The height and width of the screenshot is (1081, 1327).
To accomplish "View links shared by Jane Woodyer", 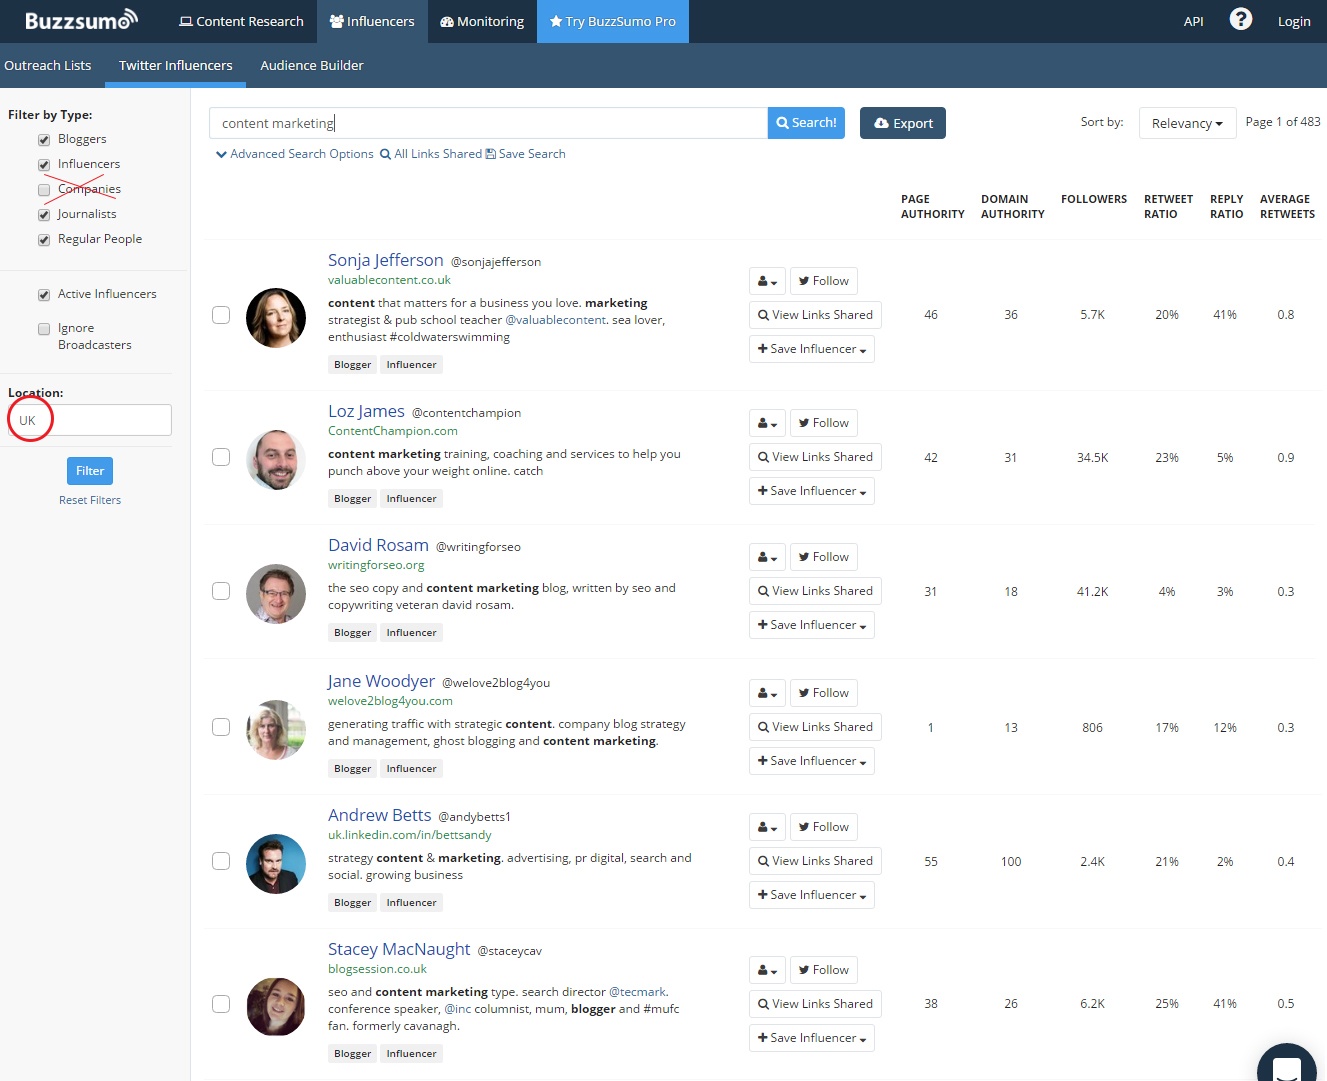I will click(x=815, y=727).
